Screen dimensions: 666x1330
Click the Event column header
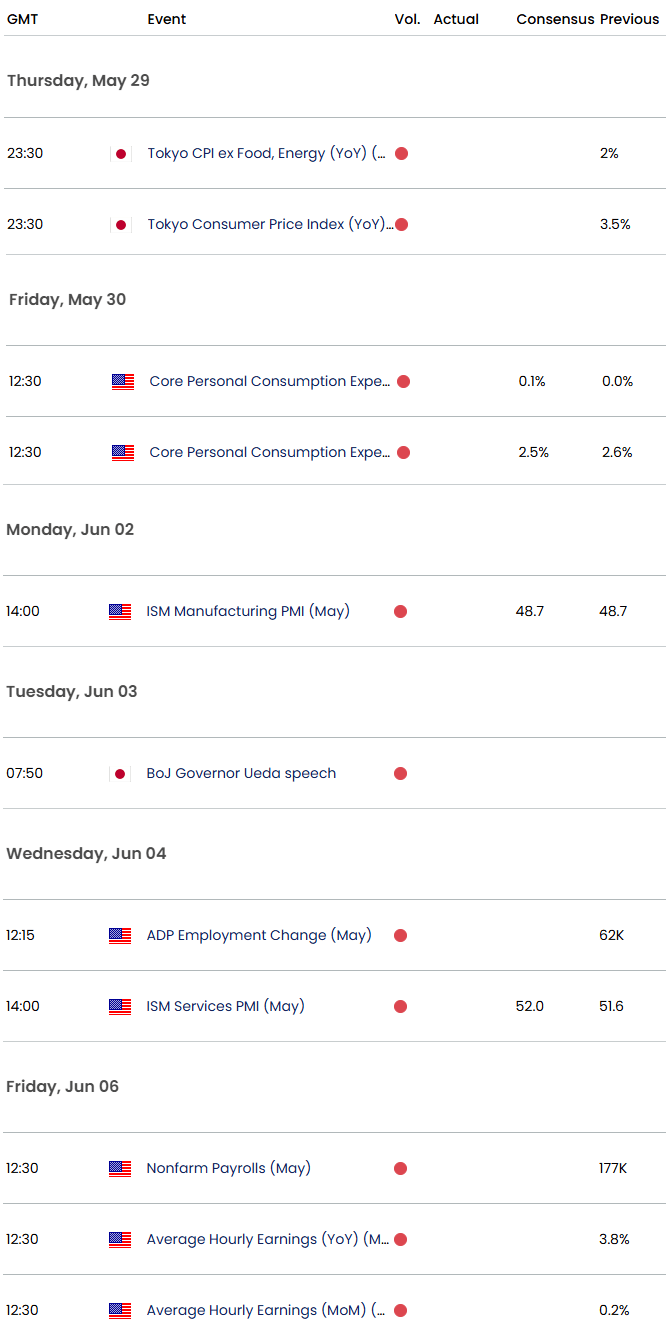pyautogui.click(x=166, y=19)
